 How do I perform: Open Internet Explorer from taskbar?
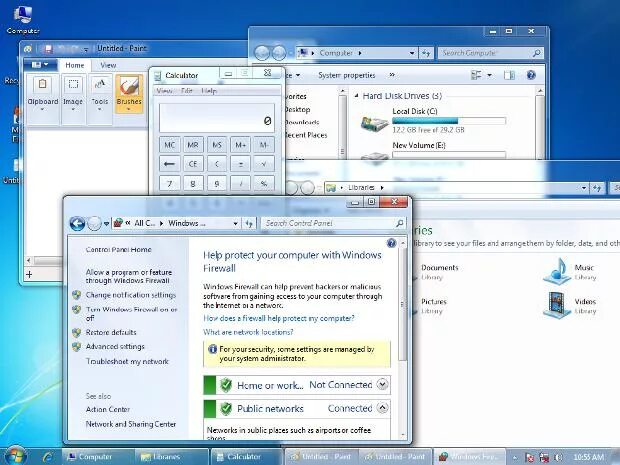tap(48, 457)
